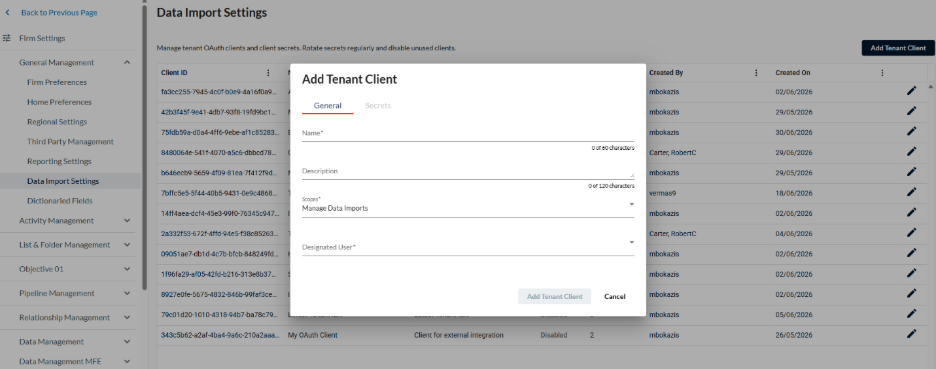Sort by Client ID column header
Image resolution: width=936 pixels, height=369 pixels.
(174, 72)
